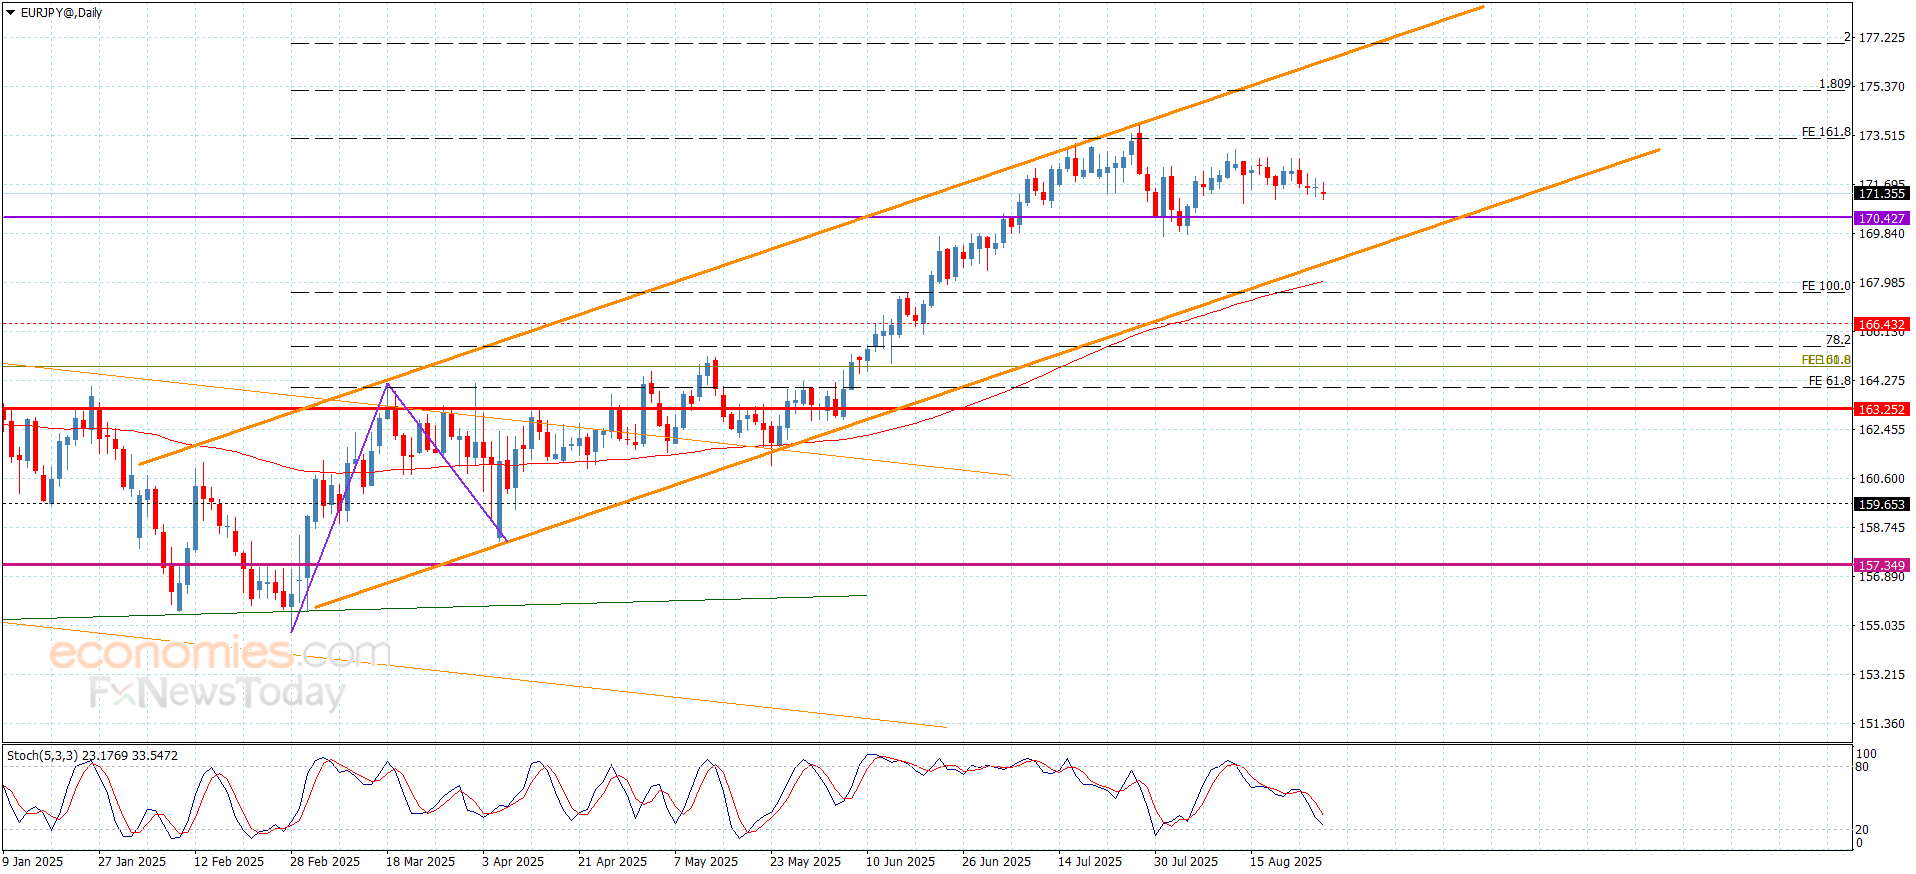
Task: Click the 27 Jan 2025 date label
Action: (132, 862)
